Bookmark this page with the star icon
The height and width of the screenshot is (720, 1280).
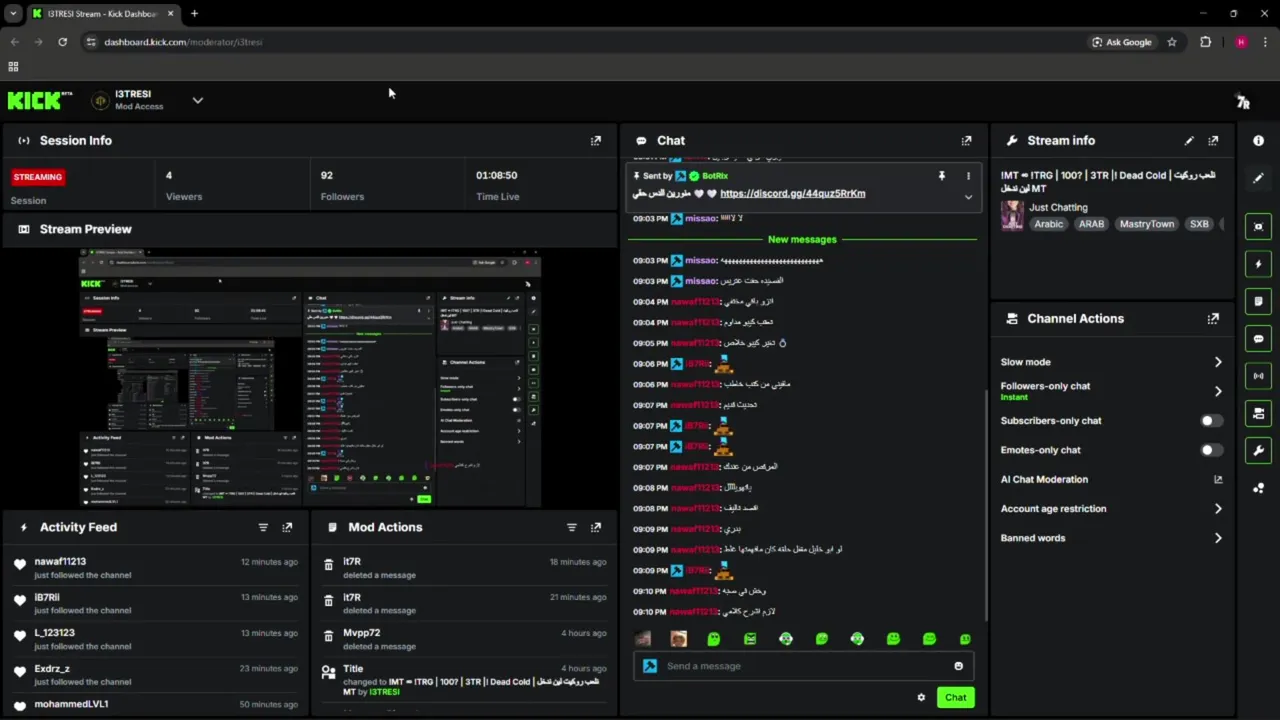(1172, 42)
